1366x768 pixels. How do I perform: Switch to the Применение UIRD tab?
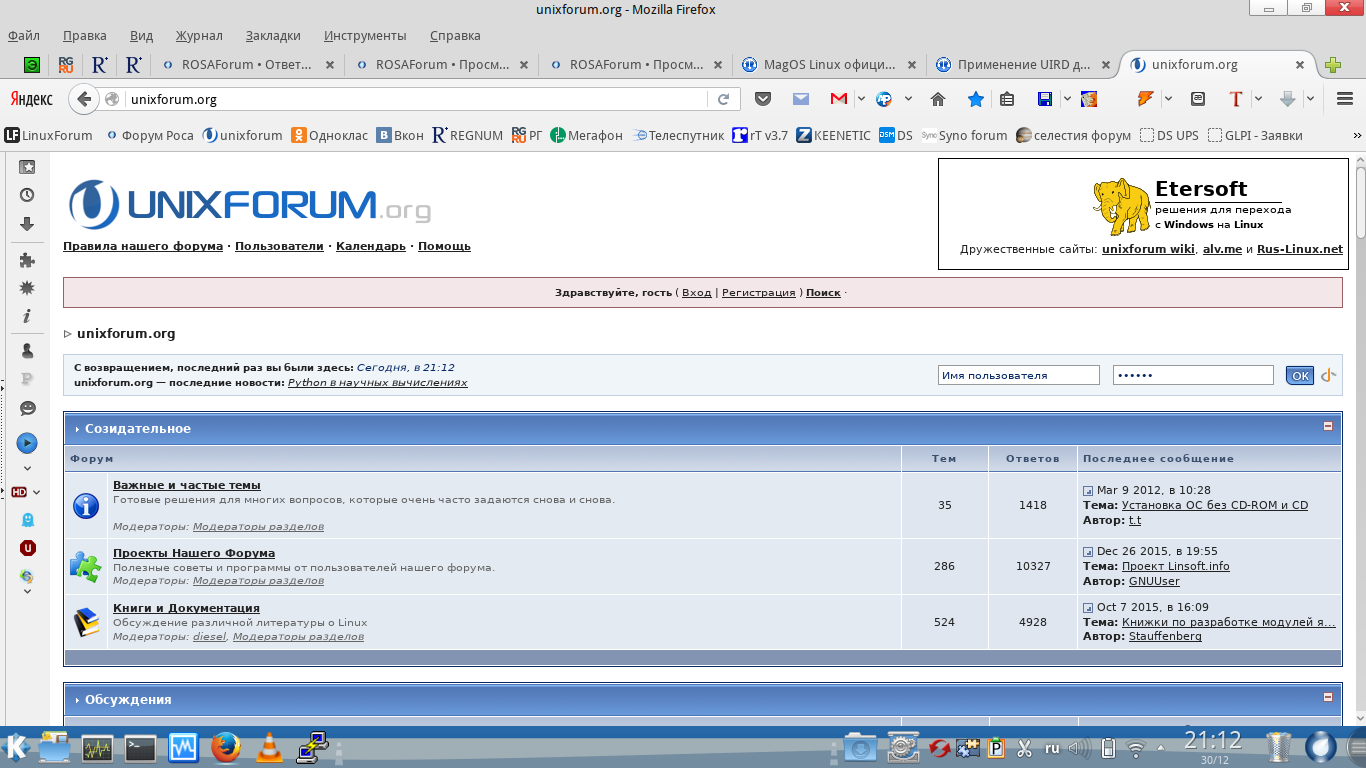click(x=1021, y=65)
